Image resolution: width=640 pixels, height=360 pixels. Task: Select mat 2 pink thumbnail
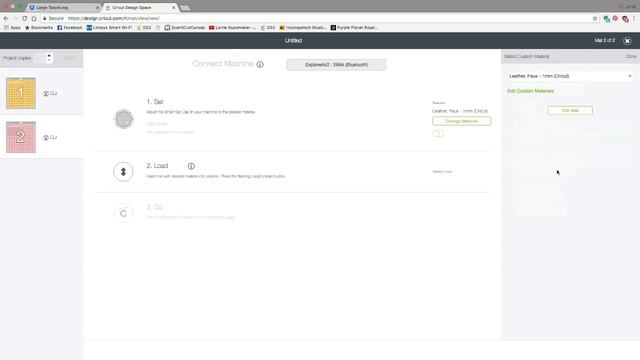(21, 137)
